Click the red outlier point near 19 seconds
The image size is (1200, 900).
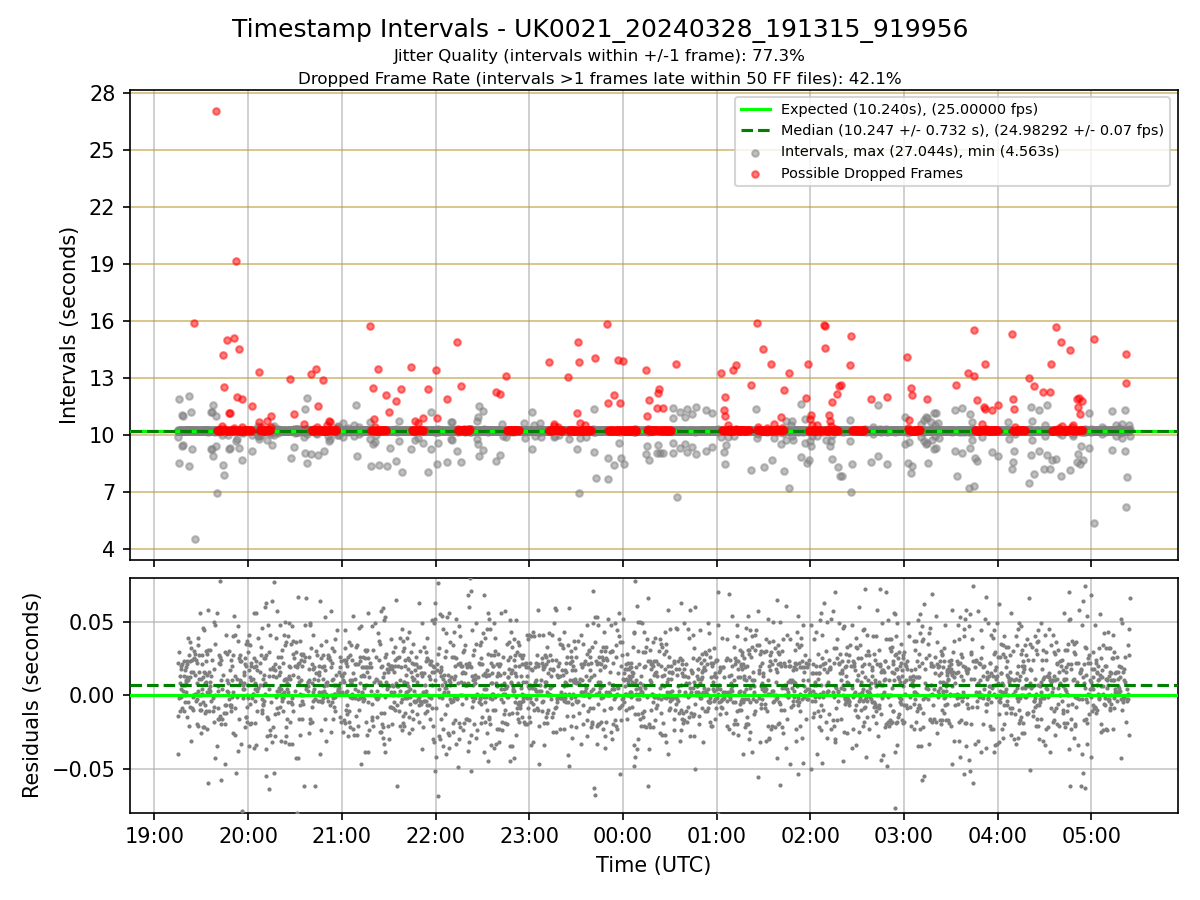point(236,262)
